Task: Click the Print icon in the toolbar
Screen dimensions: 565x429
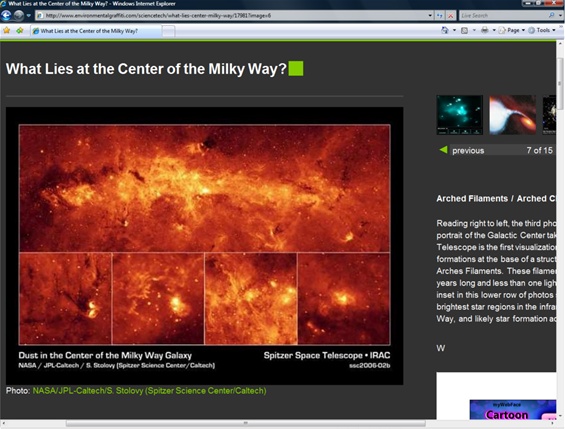Action: click(485, 31)
